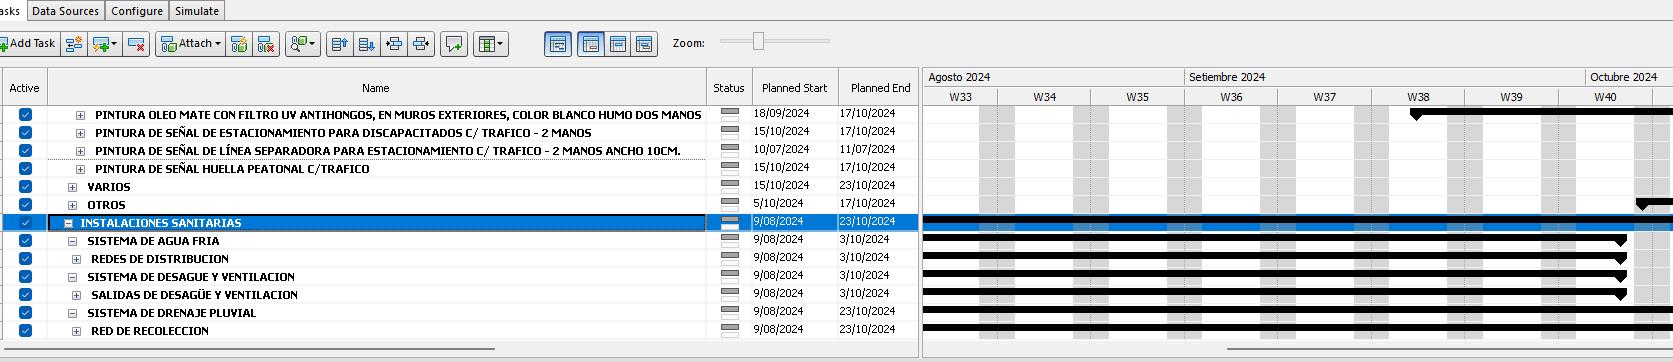The height and width of the screenshot is (362, 1673).
Task: Collapse the INSTALACIONES SANITARIAS group
Action: (68, 223)
